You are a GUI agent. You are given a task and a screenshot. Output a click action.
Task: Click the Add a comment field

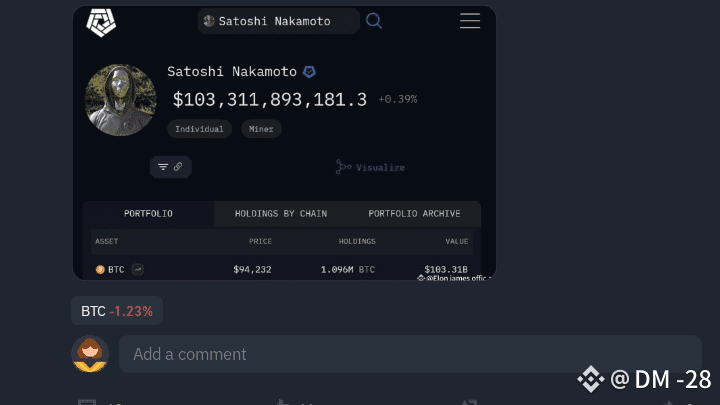pos(410,354)
